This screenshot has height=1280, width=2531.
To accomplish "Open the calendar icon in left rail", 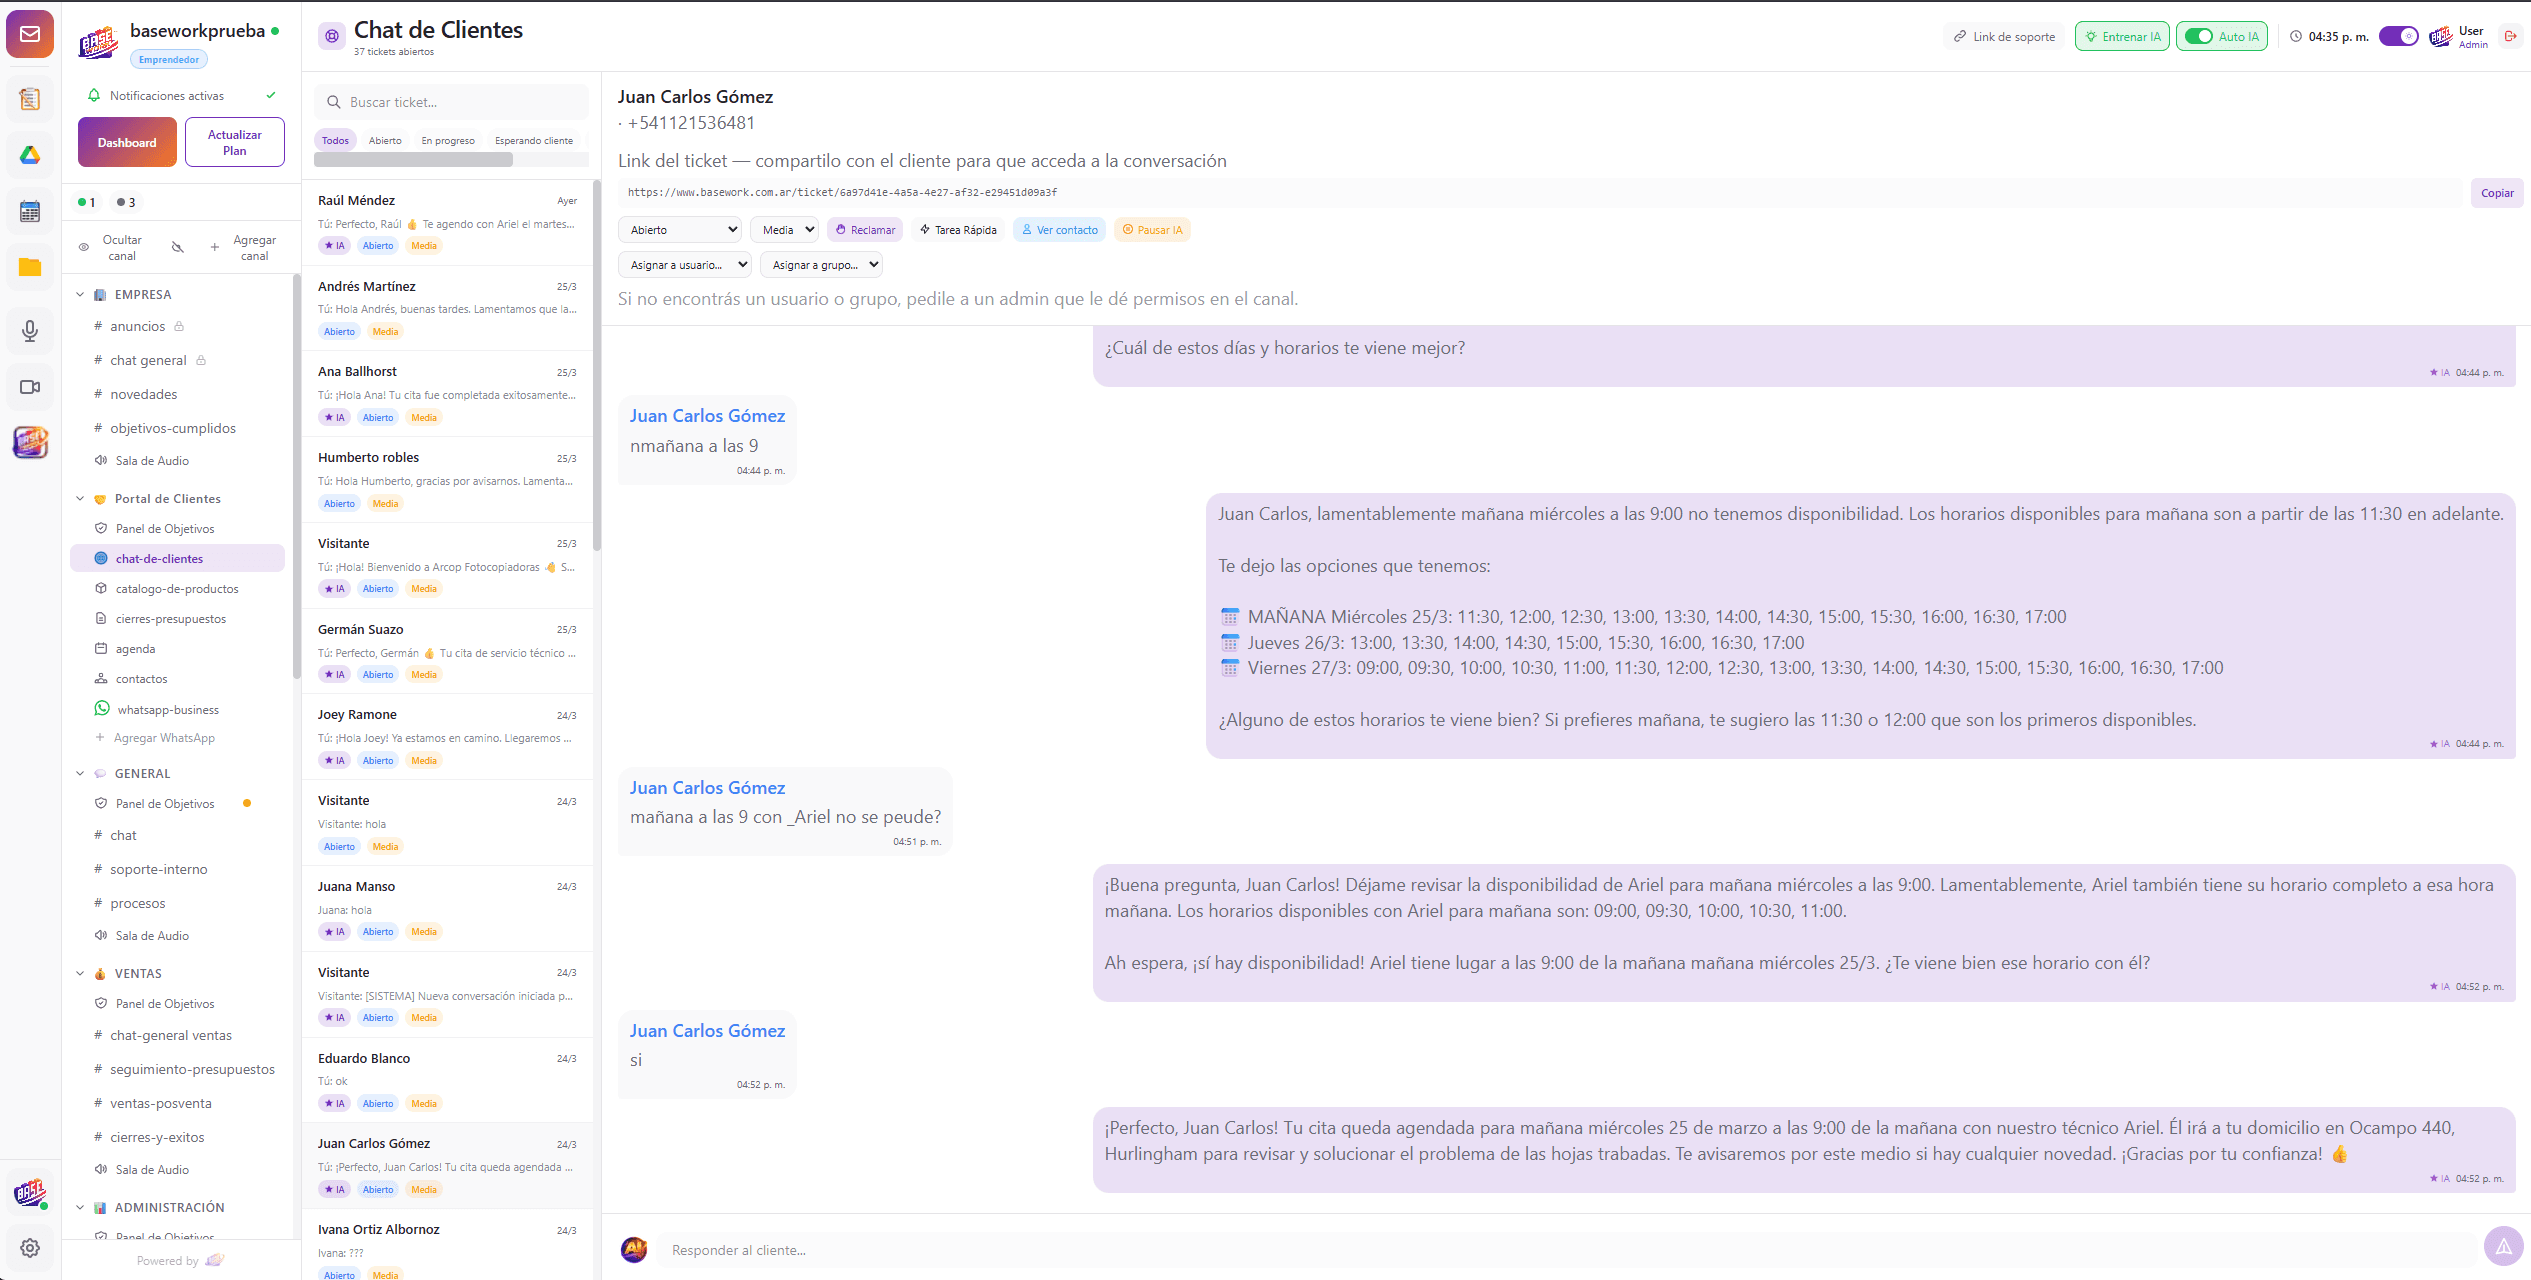I will 30,211.
